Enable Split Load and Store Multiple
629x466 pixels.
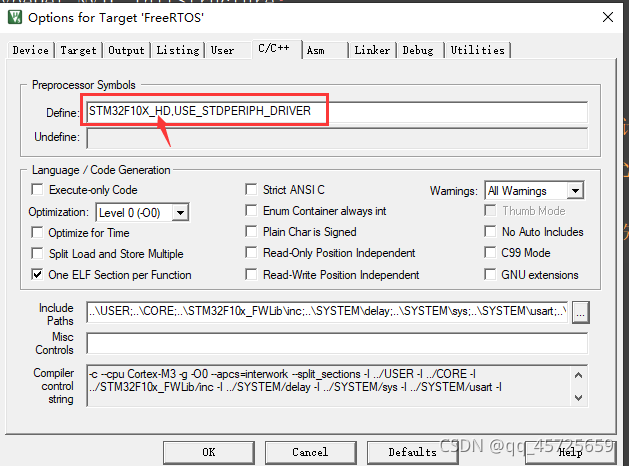pos(37,253)
